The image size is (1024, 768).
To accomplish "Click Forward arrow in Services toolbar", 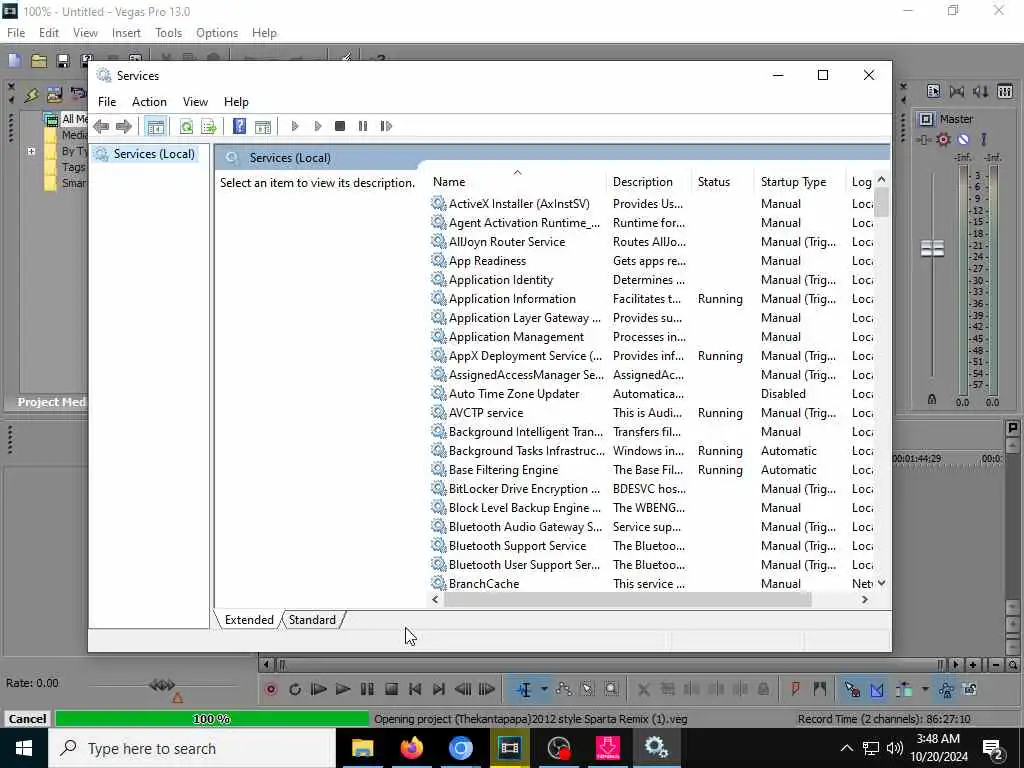I will [123, 126].
